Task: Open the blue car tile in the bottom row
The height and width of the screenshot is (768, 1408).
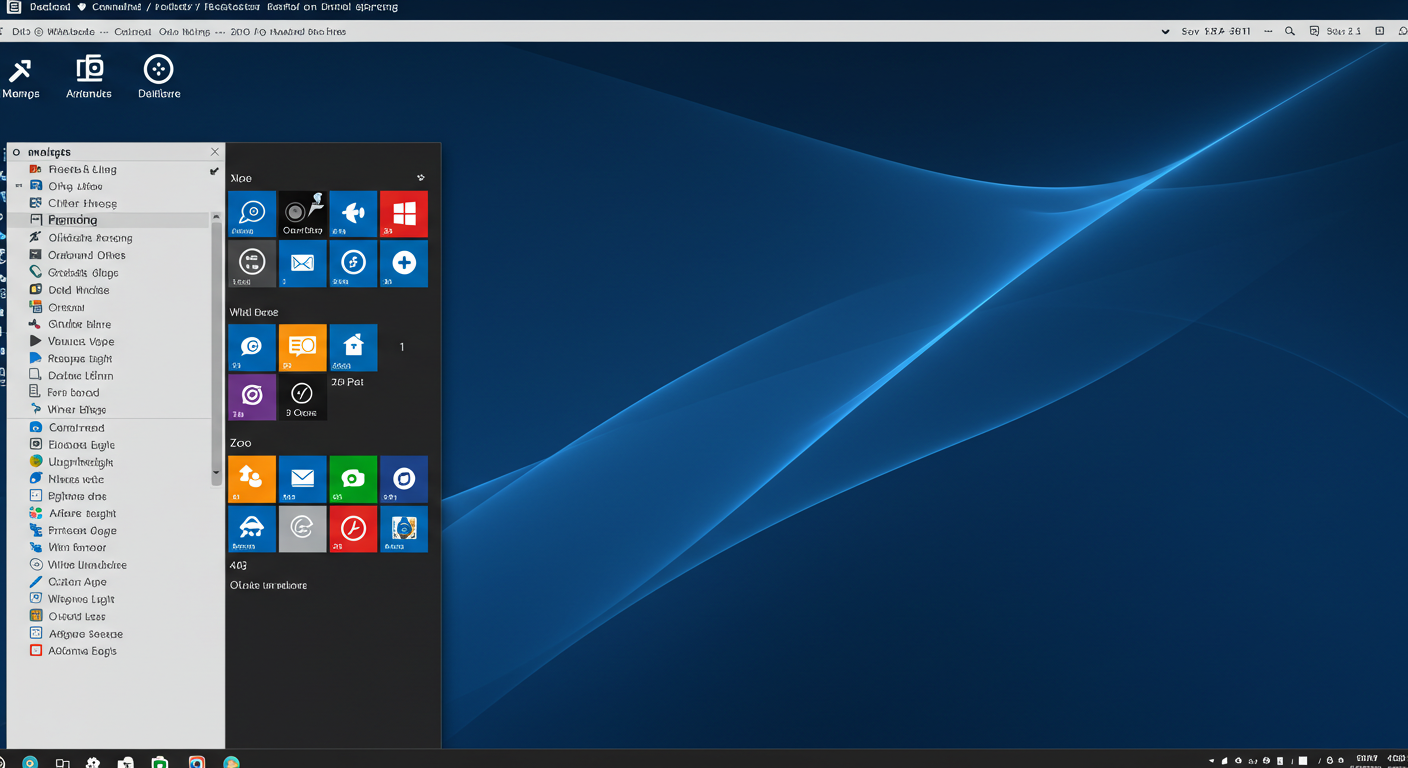Action: 252,529
